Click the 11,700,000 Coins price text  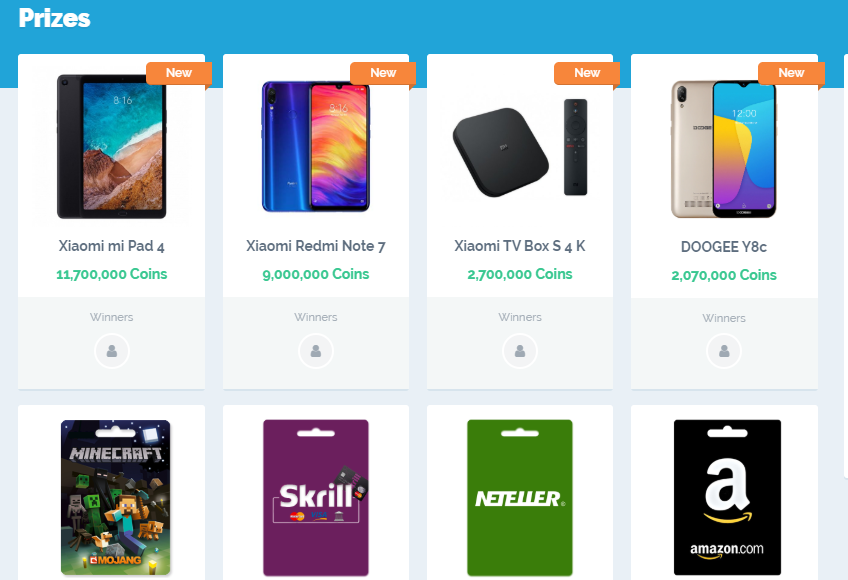pyautogui.click(x=111, y=274)
